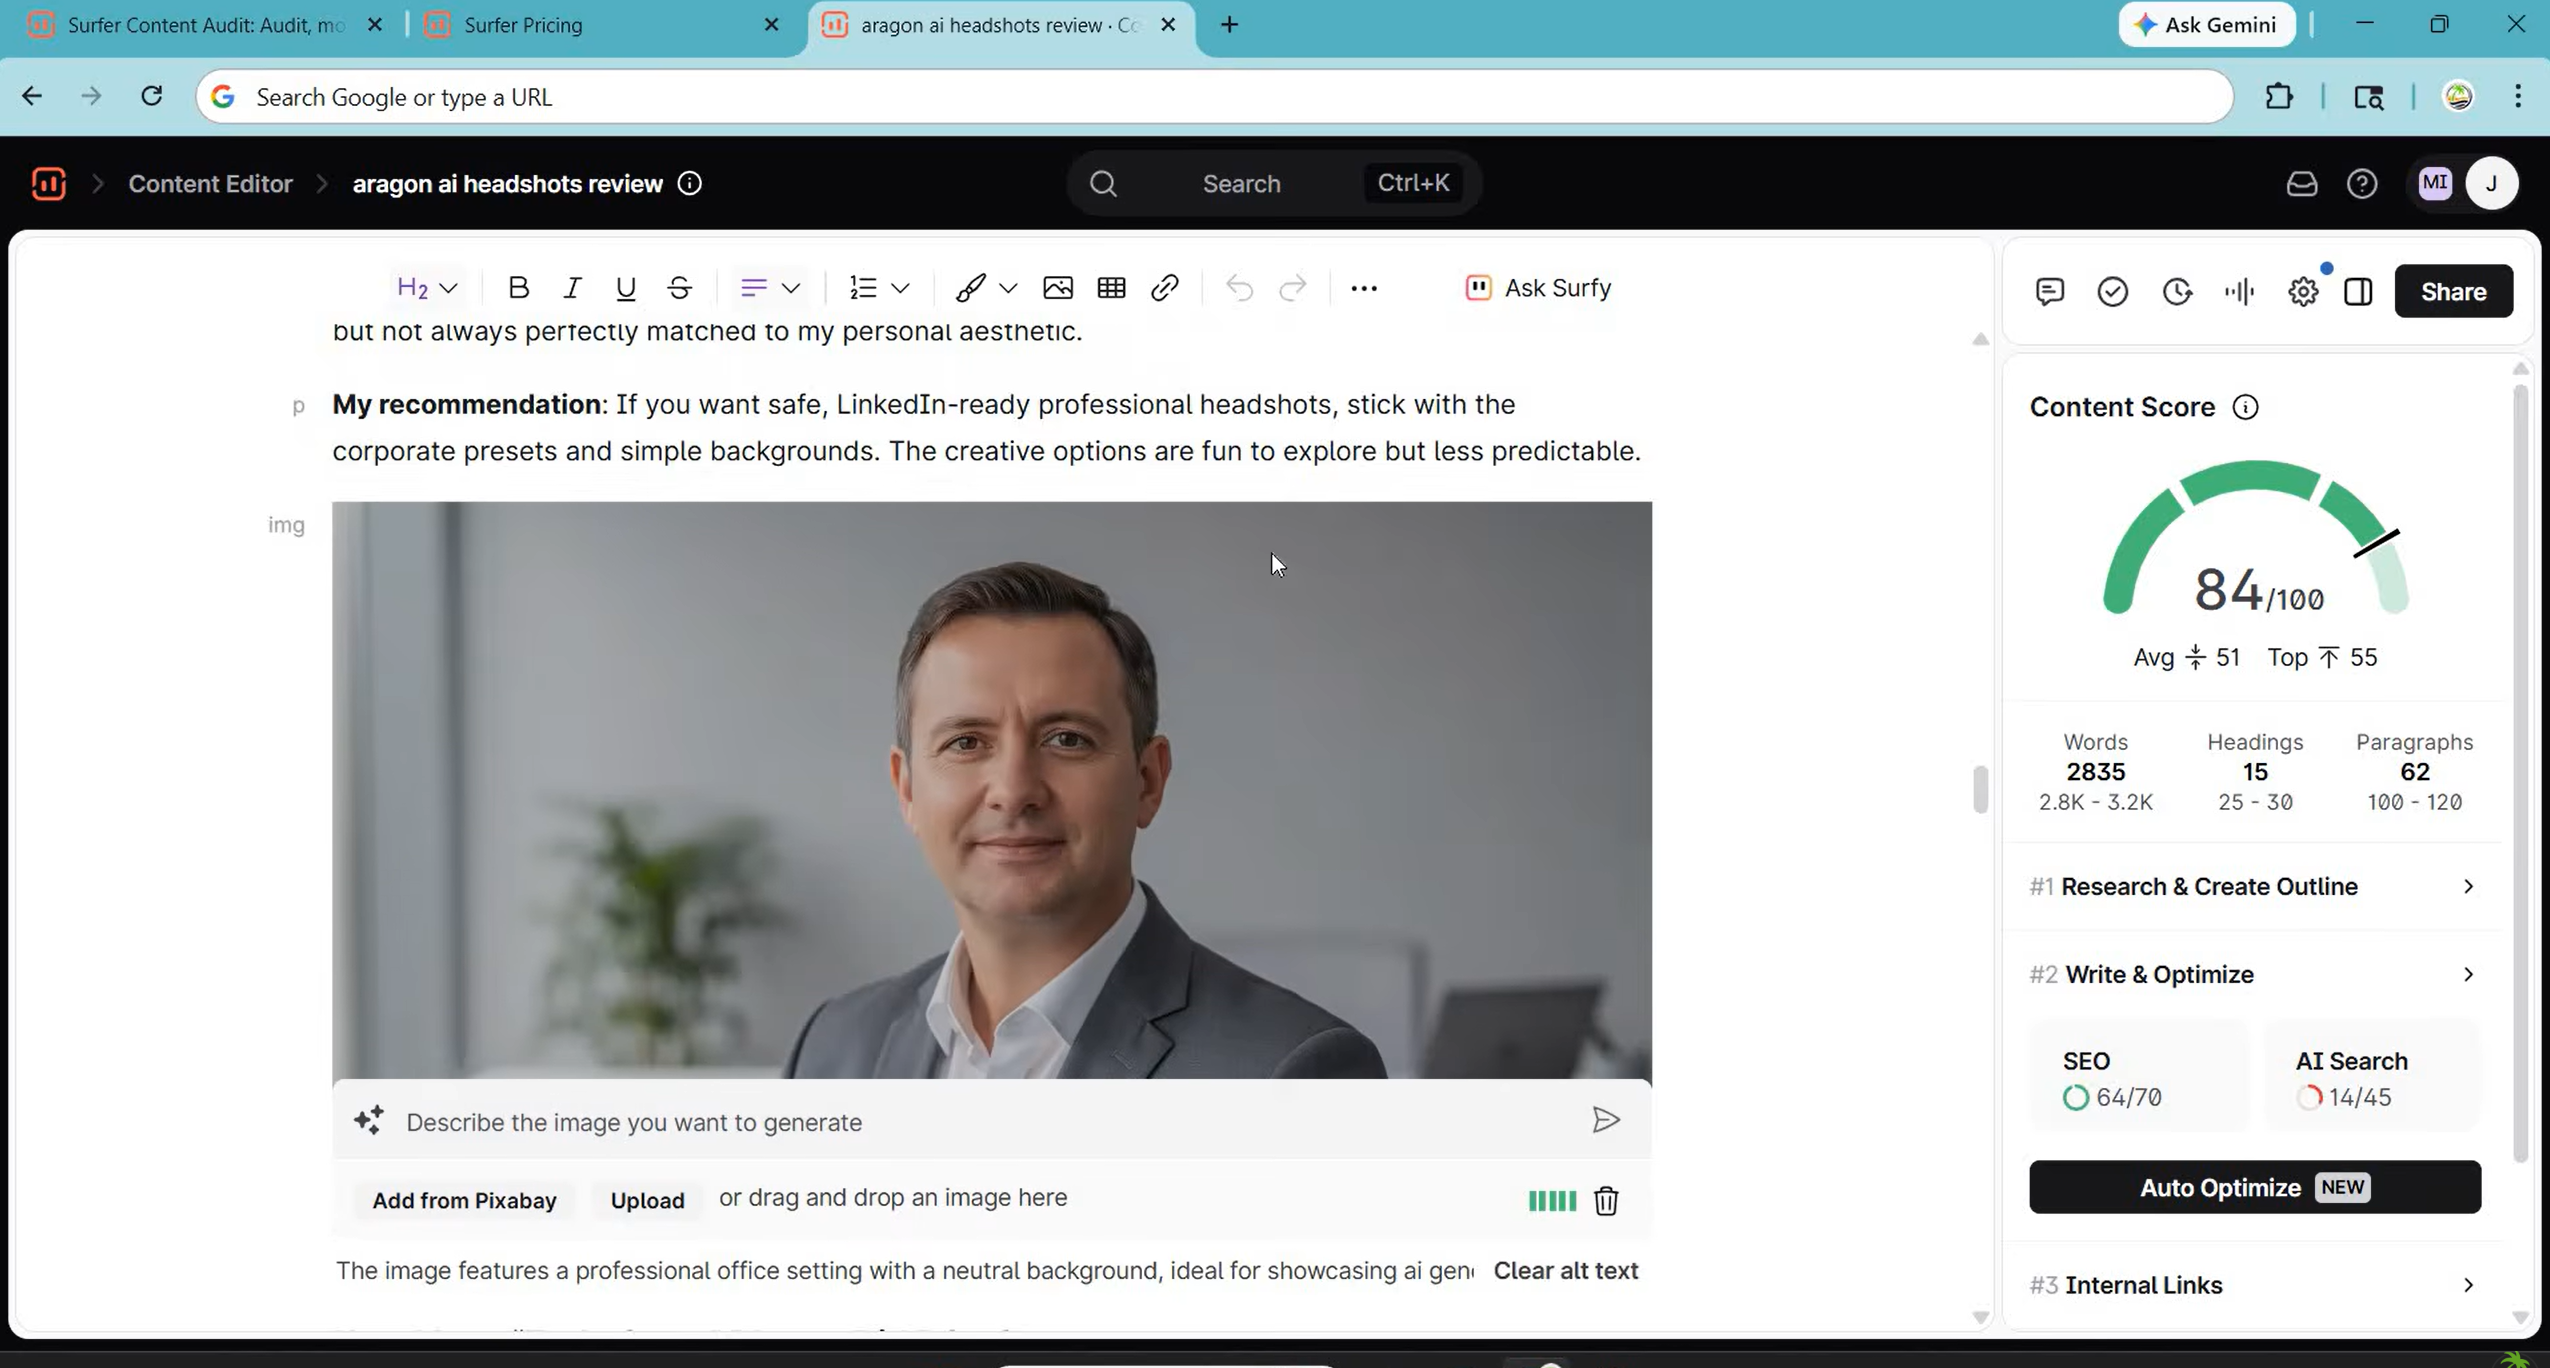Toggle bold formatting

click(x=517, y=287)
